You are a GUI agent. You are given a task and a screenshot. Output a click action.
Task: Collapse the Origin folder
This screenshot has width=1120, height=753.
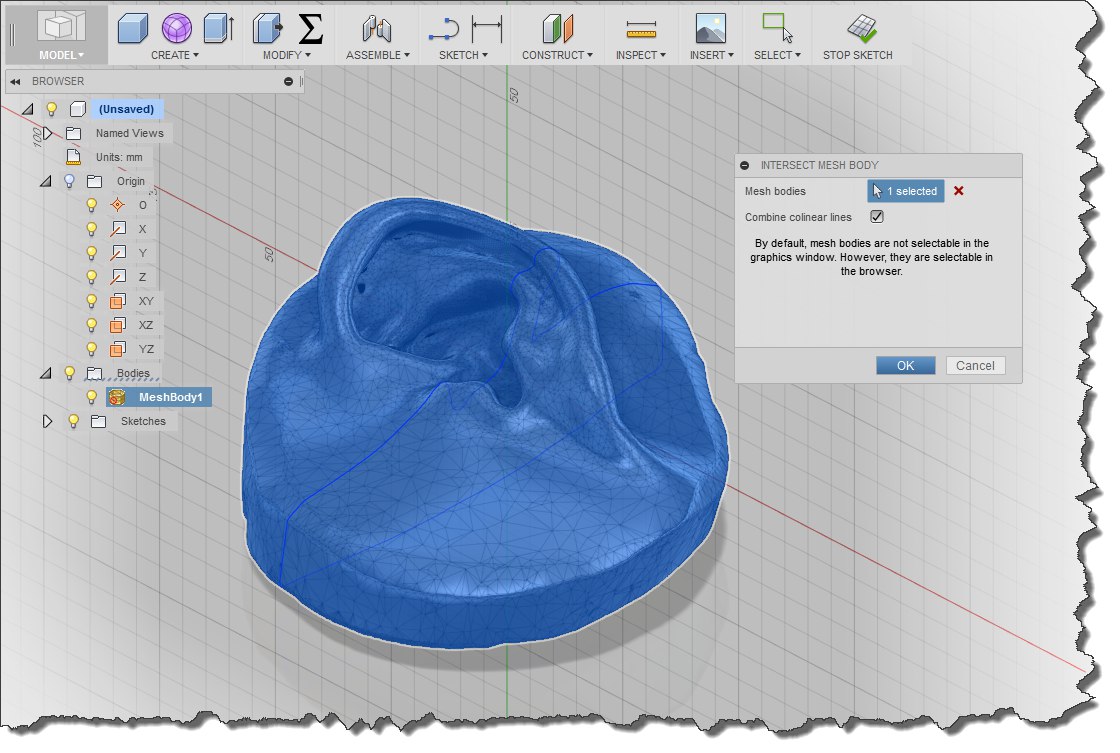(x=46, y=181)
